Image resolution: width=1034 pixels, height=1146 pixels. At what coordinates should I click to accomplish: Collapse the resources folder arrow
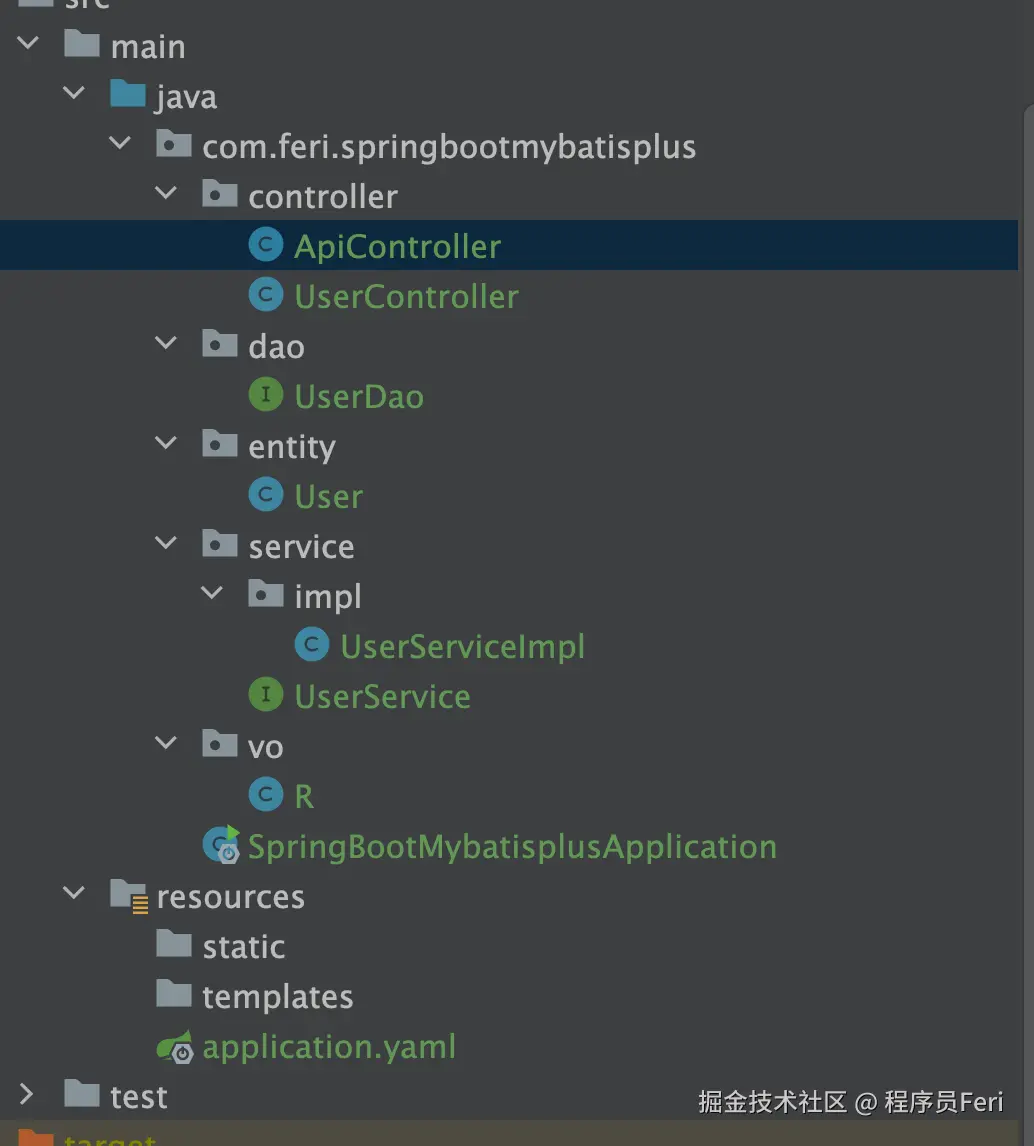[74, 895]
